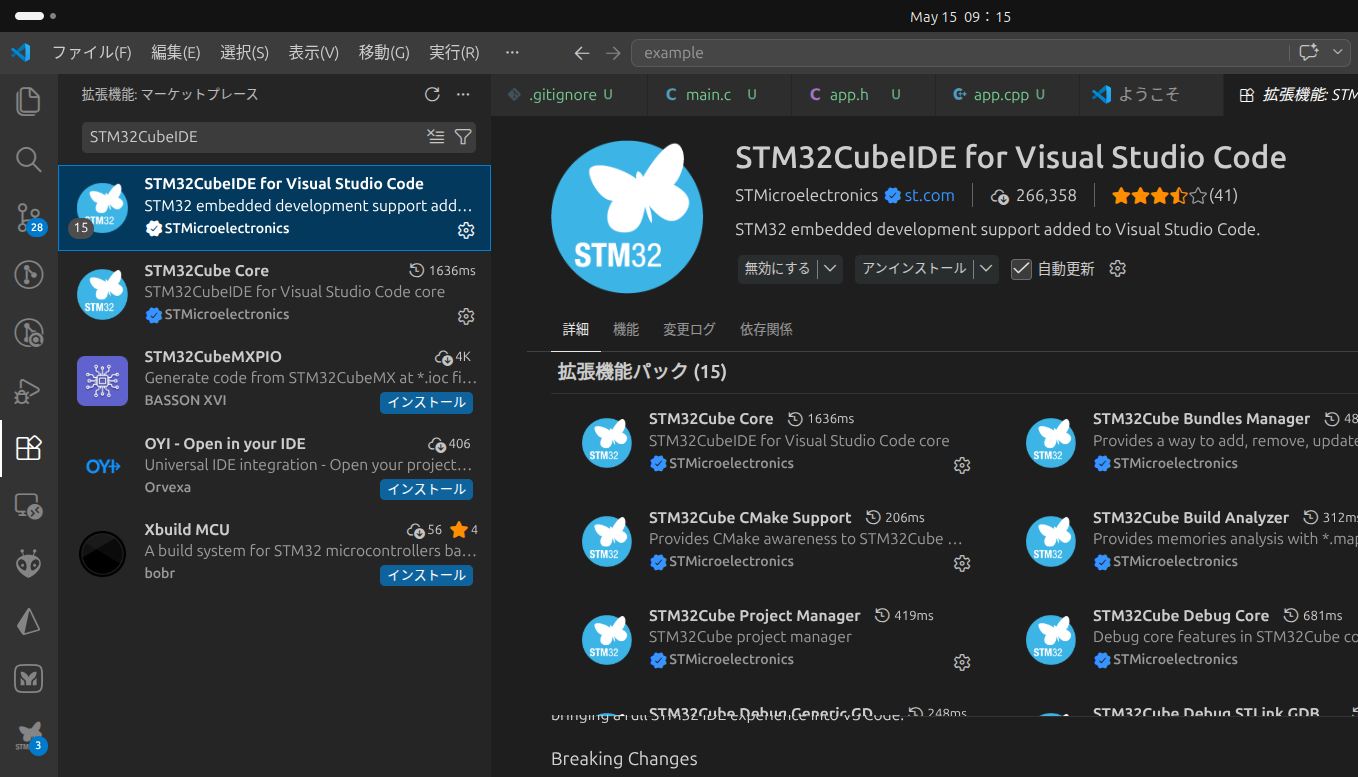This screenshot has height=777, width=1358.
Task: Open the Explorer view in activity bar
Action: coord(28,100)
